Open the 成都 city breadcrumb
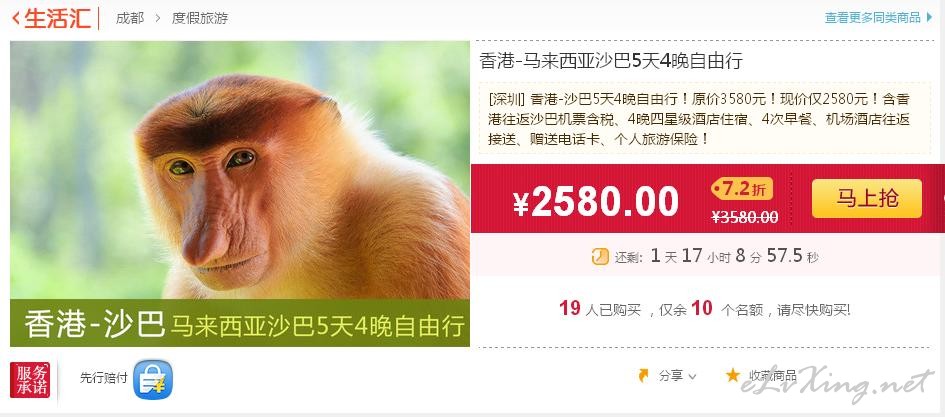 [130, 18]
